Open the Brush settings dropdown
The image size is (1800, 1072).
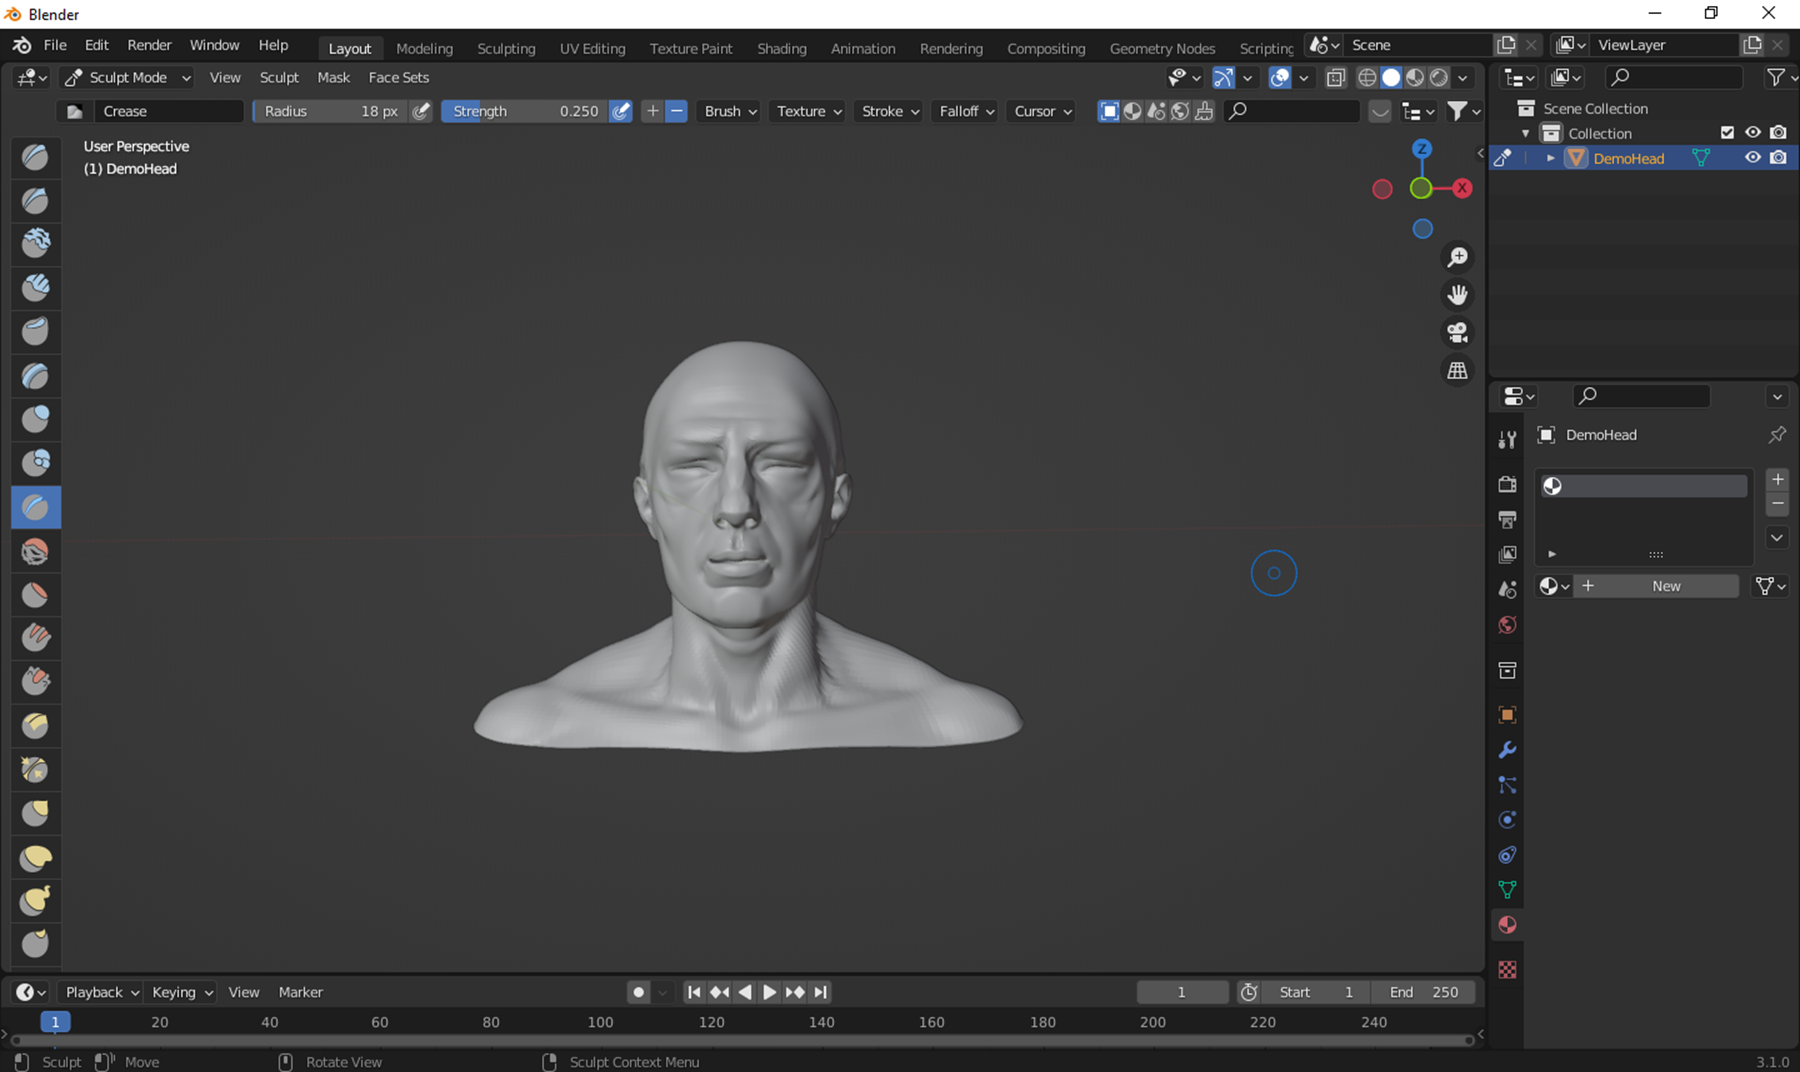tap(730, 111)
